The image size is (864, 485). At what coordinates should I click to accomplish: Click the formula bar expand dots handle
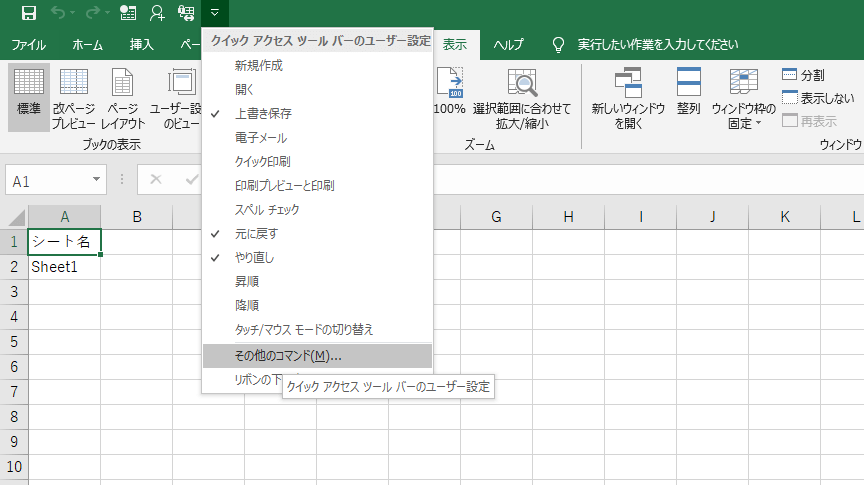(122, 180)
